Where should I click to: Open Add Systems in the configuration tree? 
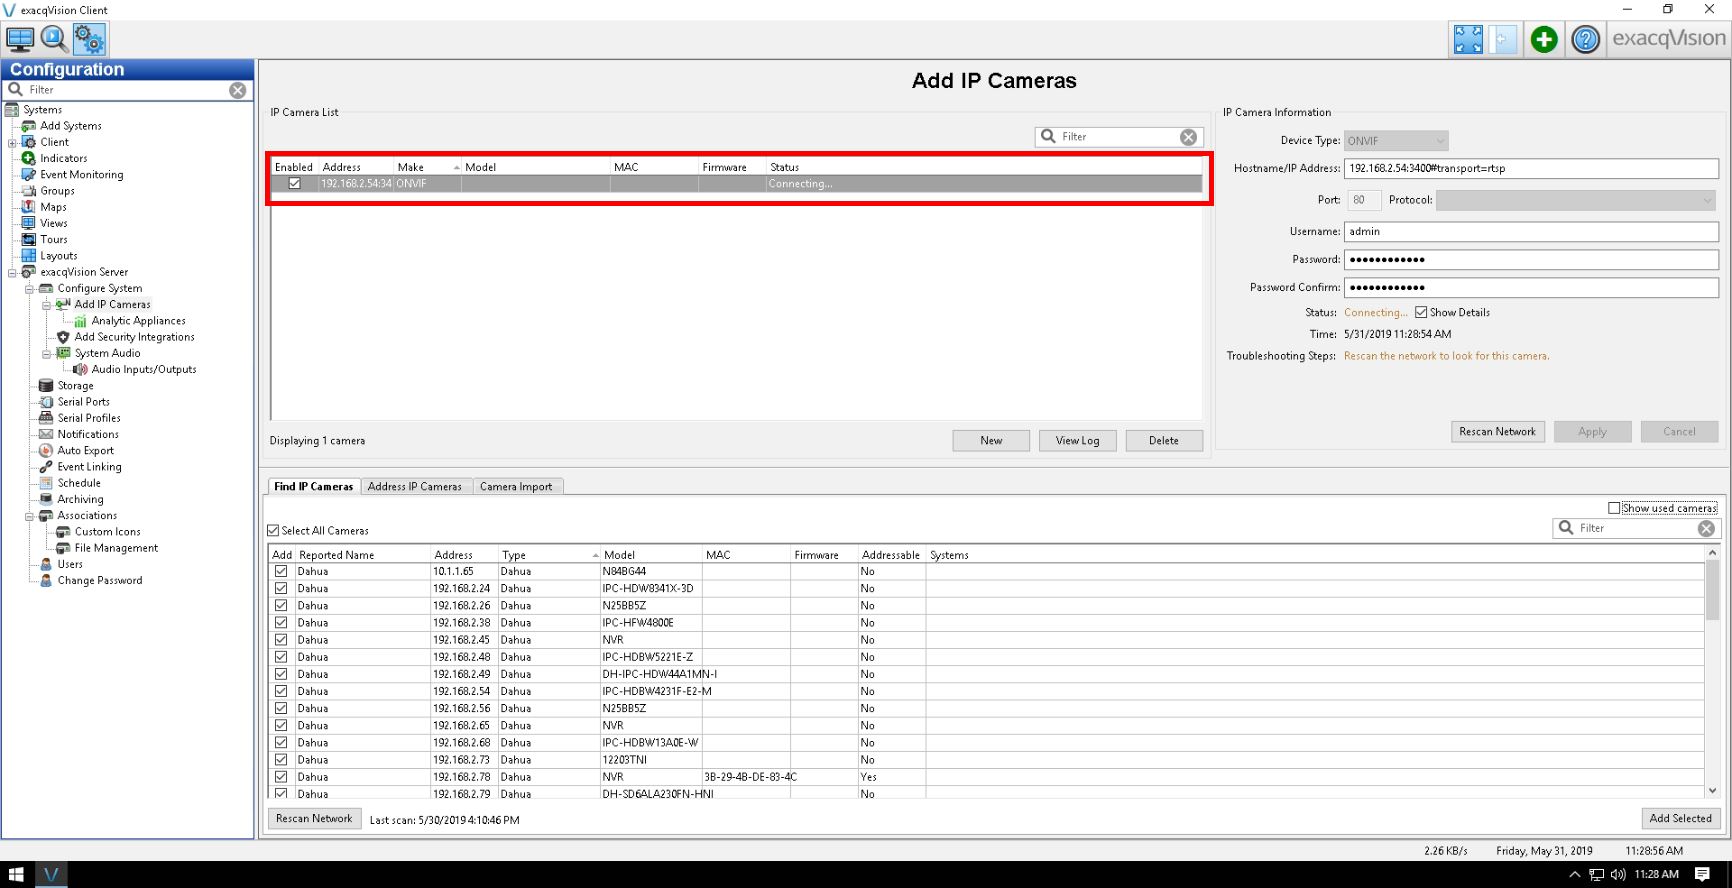pyautogui.click(x=70, y=126)
